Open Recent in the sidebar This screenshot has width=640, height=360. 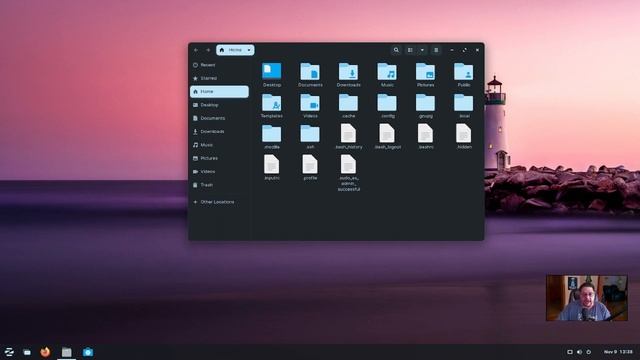(219, 65)
